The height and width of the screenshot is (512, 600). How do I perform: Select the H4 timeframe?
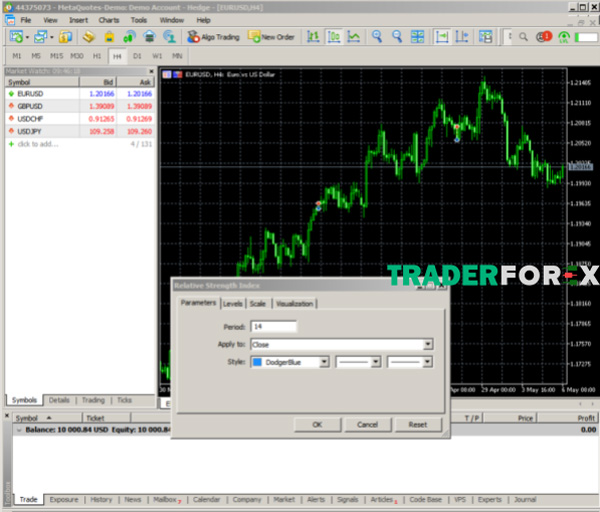117,56
